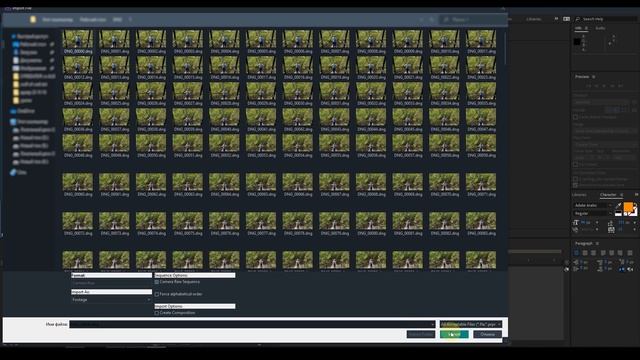Image resolution: width=640 pixels, height=360 pixels.
Task: Click the justify all icon in the Paragraph panel
Action: point(630,253)
